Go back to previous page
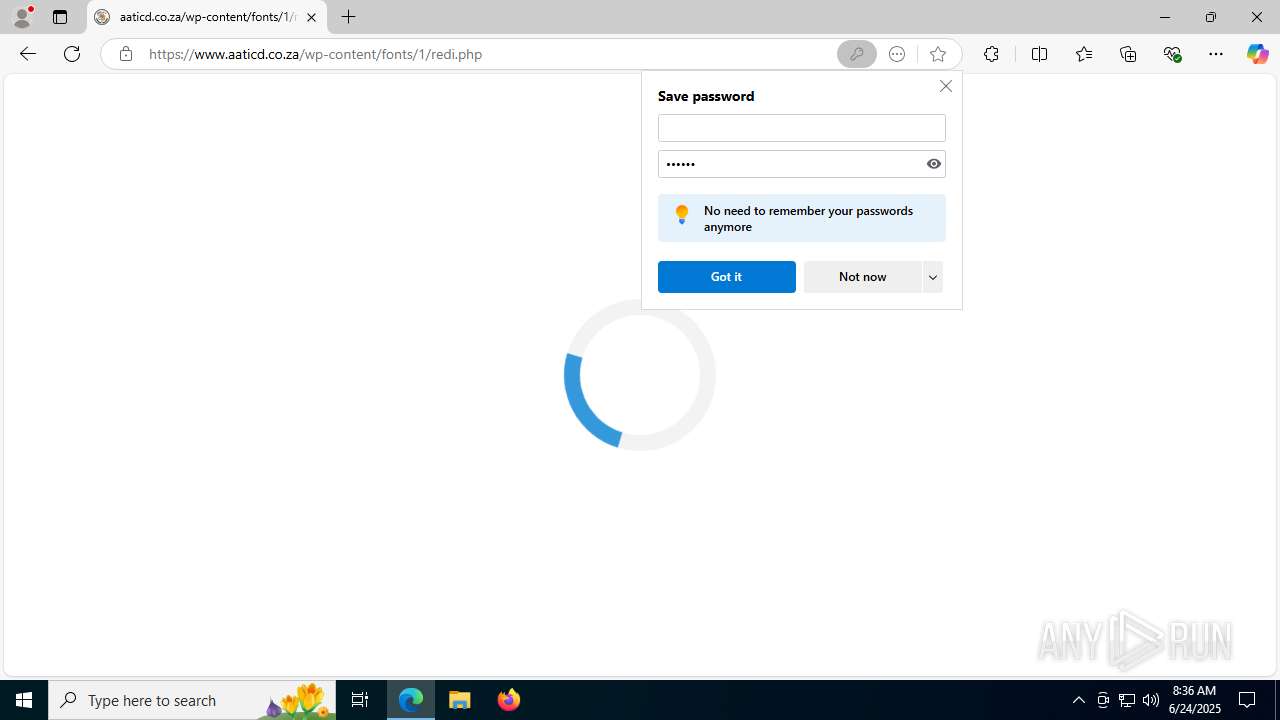The image size is (1280, 720). (x=28, y=54)
